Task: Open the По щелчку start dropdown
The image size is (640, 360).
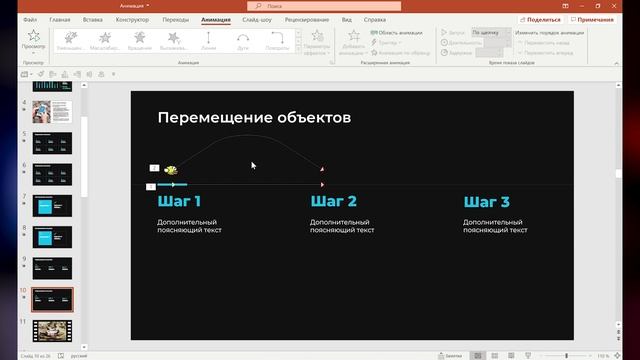Action: pos(491,32)
